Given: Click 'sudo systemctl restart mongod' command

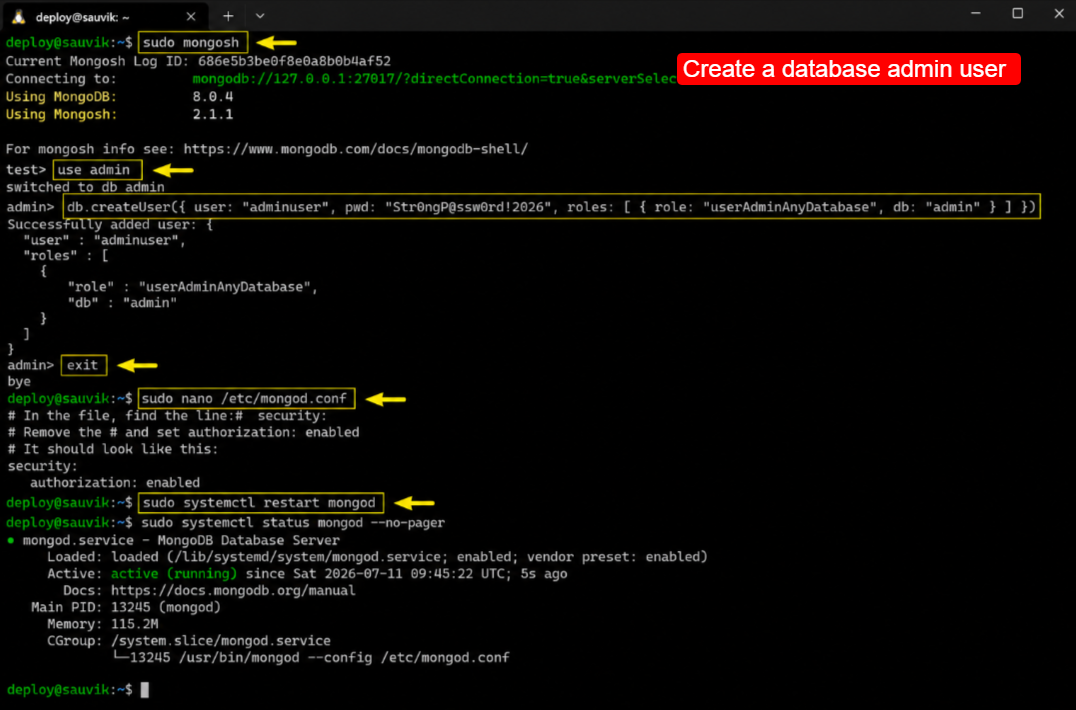Looking at the screenshot, I should (x=259, y=503).
